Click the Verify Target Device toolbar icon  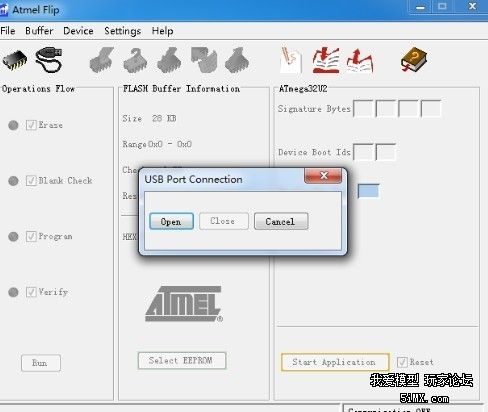point(204,59)
